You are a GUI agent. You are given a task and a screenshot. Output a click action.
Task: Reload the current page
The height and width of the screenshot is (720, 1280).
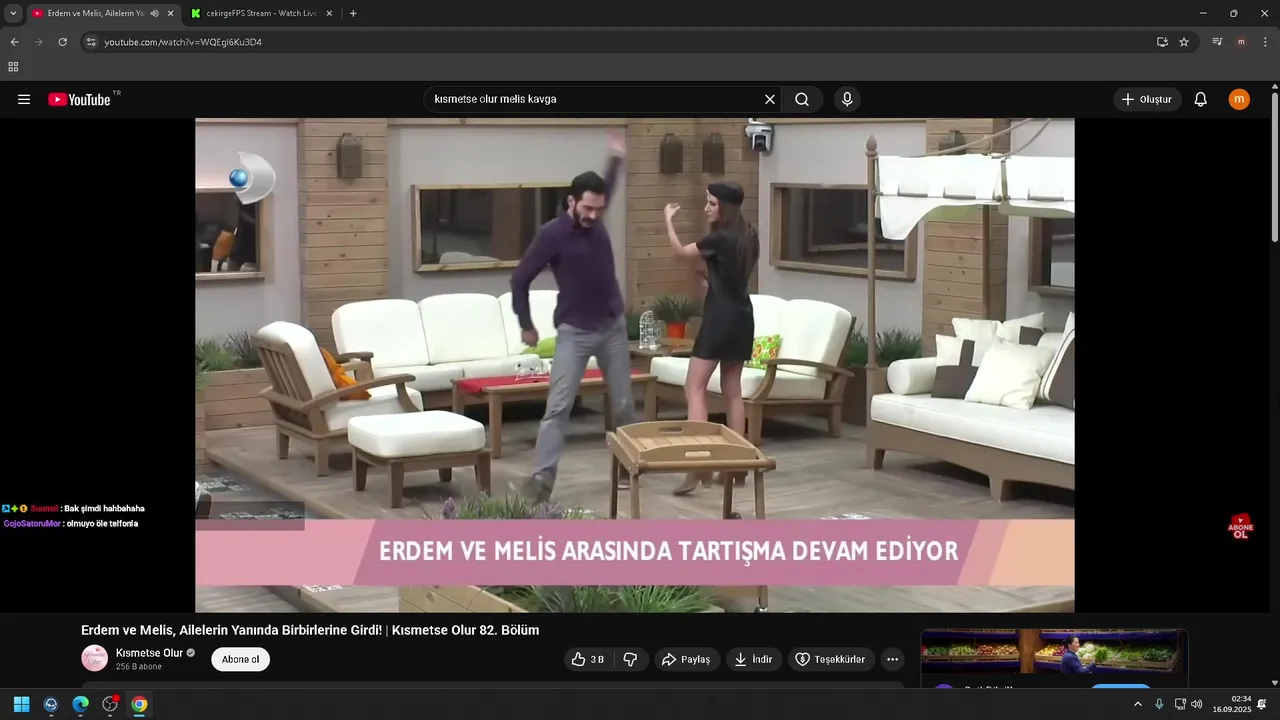click(x=62, y=42)
